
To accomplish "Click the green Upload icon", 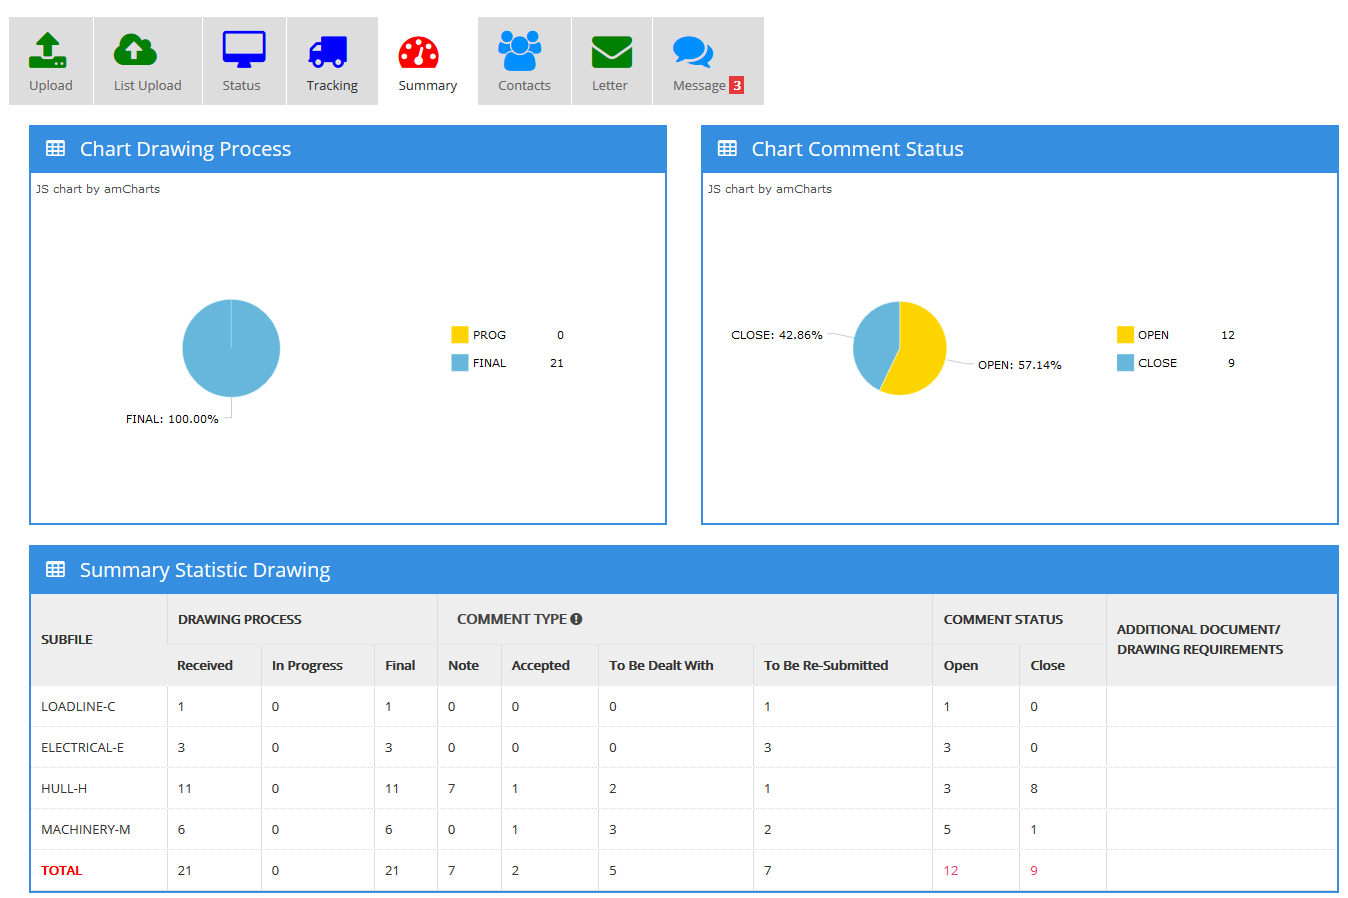I will [x=48, y=51].
